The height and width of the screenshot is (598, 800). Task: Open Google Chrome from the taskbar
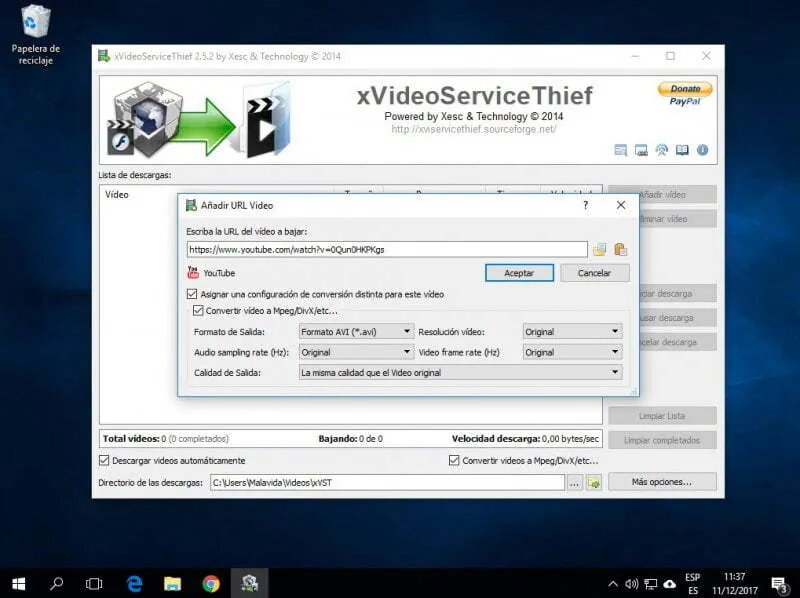[211, 582]
